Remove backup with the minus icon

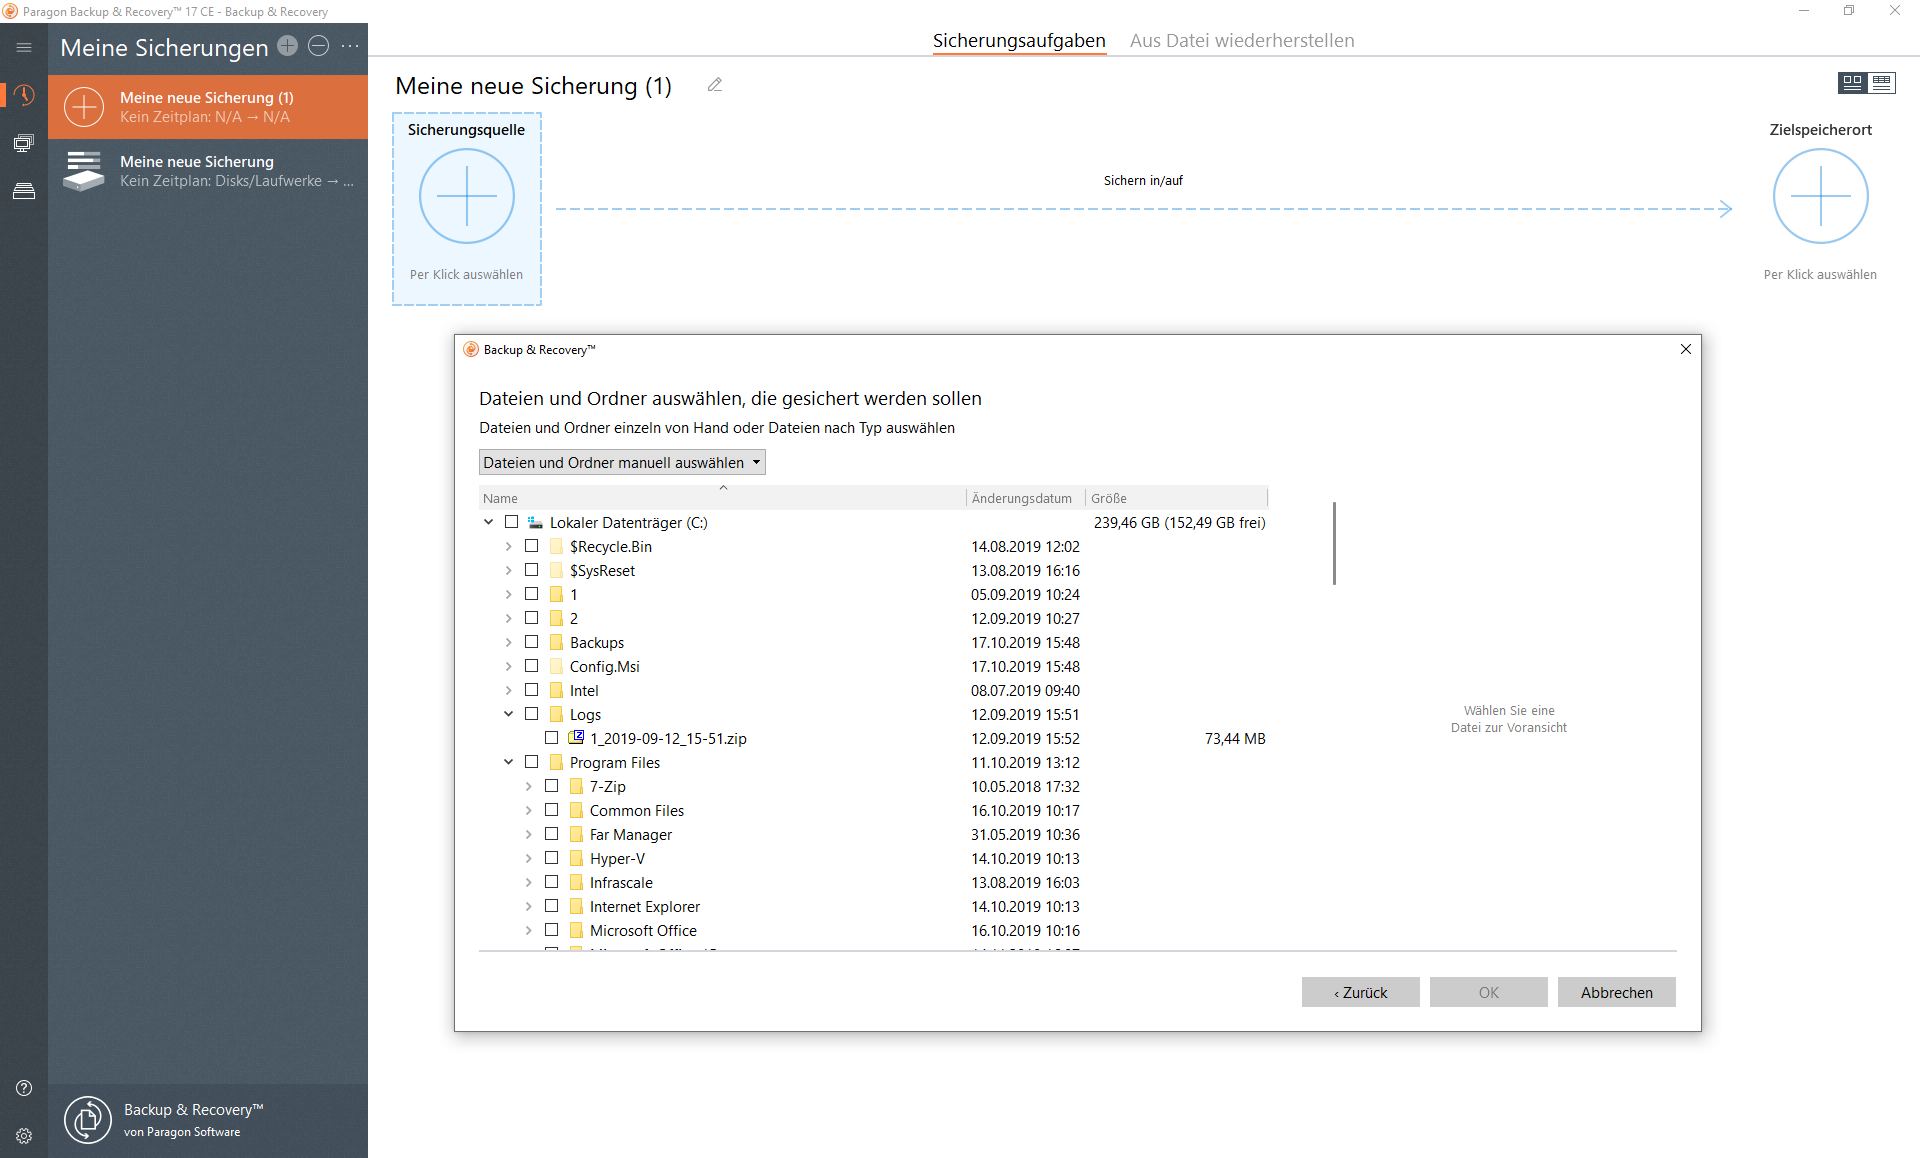pyautogui.click(x=318, y=46)
